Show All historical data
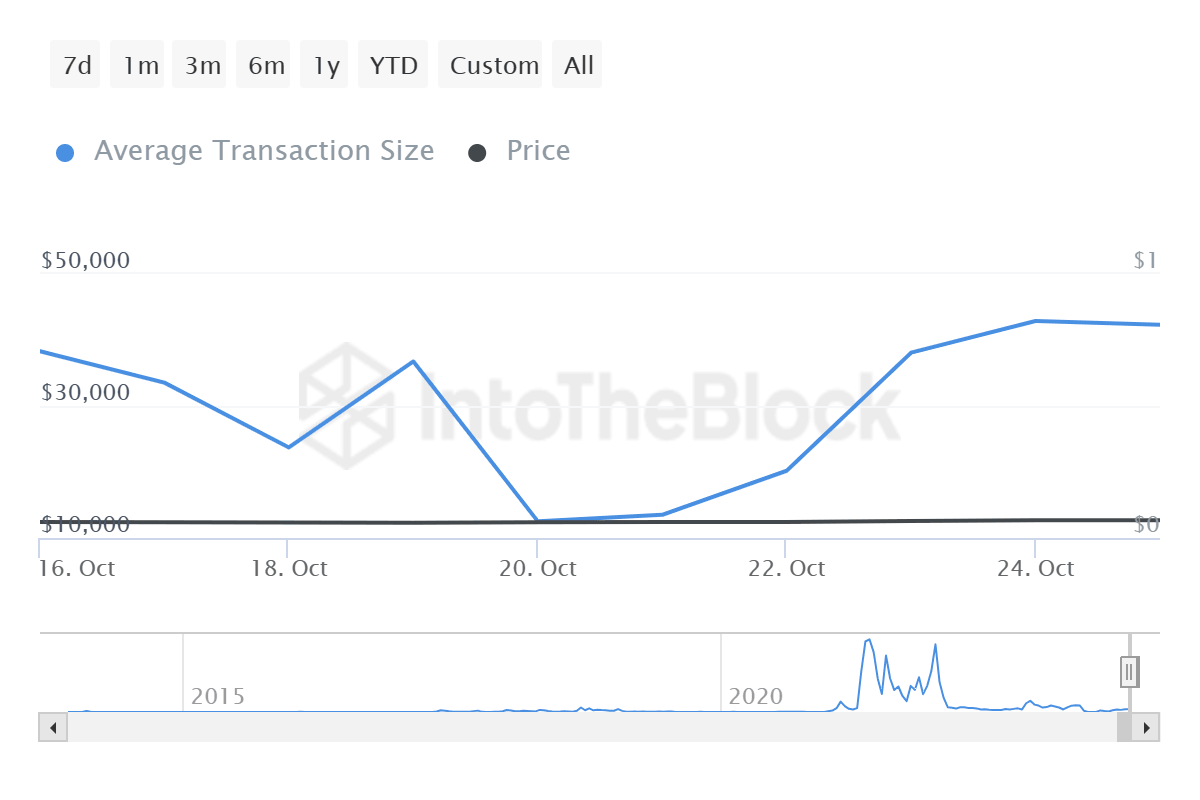Viewport: 1200px width, 800px height. [578, 66]
